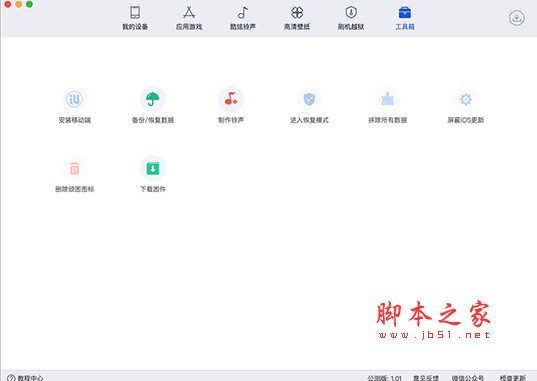Switch to the 应用游戏 tab
Screen dimensions: 537x381
189,18
